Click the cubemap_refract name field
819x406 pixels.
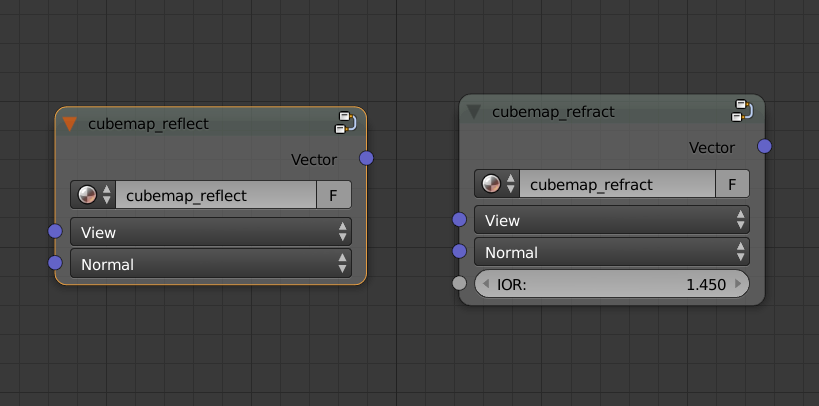[617, 183]
